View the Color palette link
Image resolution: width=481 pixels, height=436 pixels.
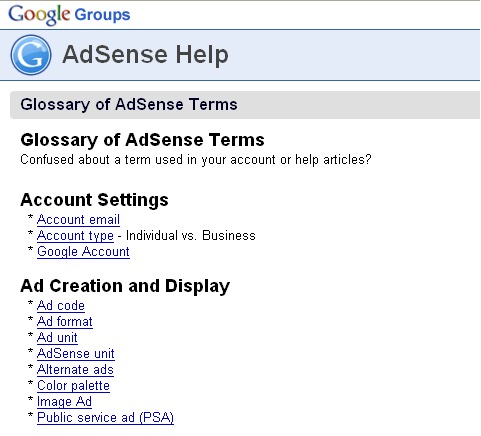tap(73, 386)
